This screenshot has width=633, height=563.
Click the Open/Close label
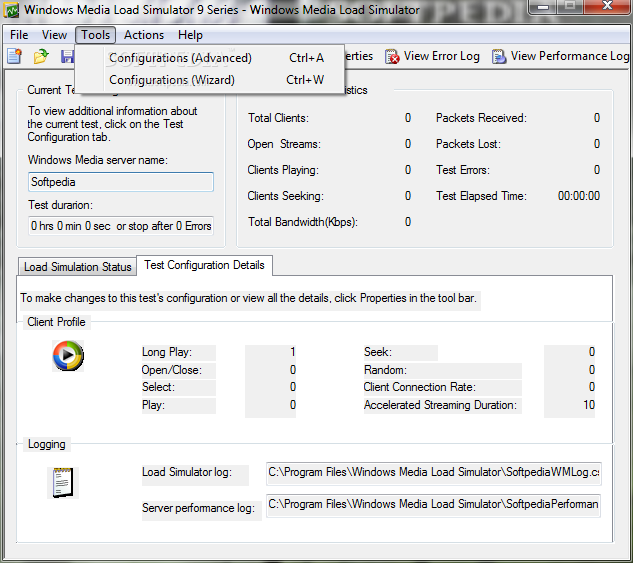coord(172,370)
